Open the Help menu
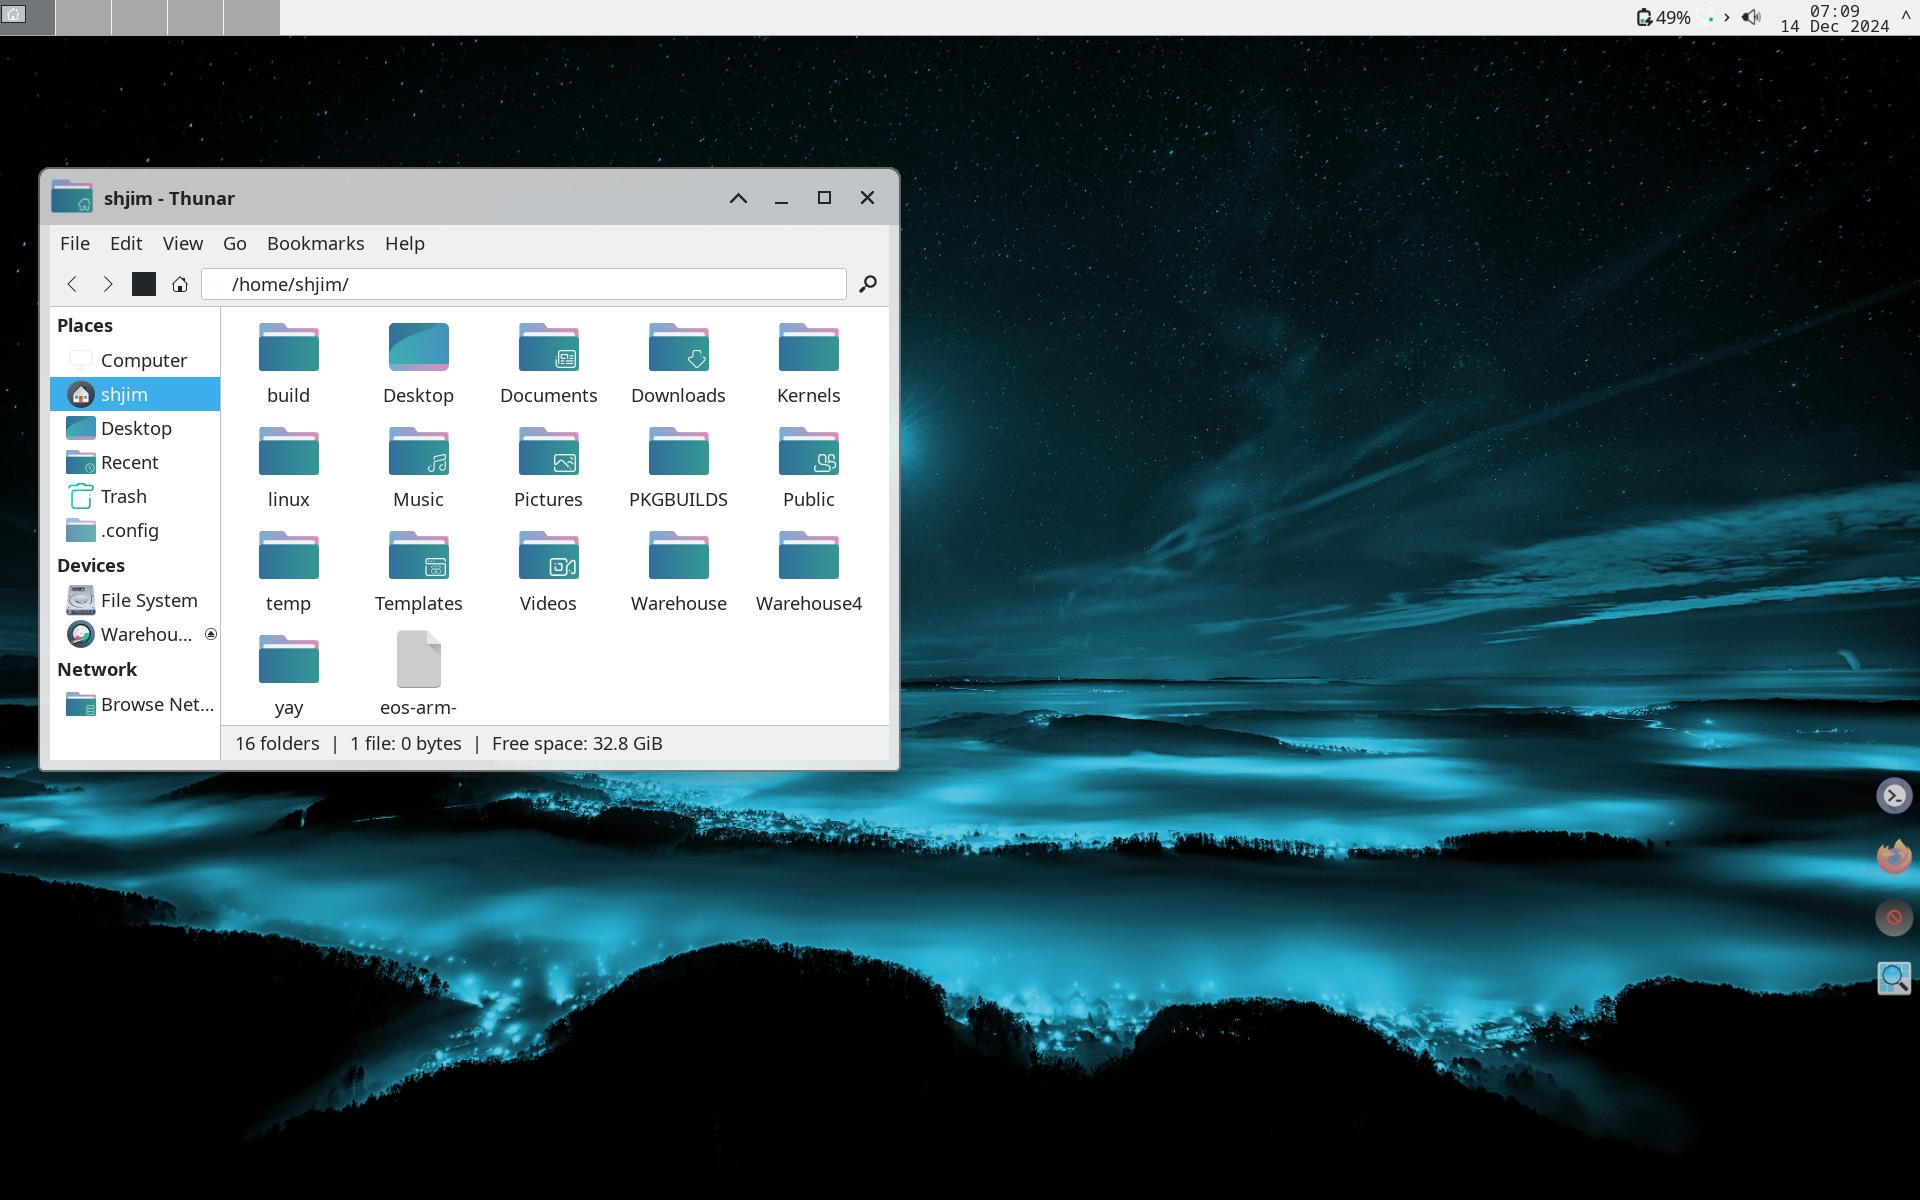1920x1200 pixels. (405, 243)
